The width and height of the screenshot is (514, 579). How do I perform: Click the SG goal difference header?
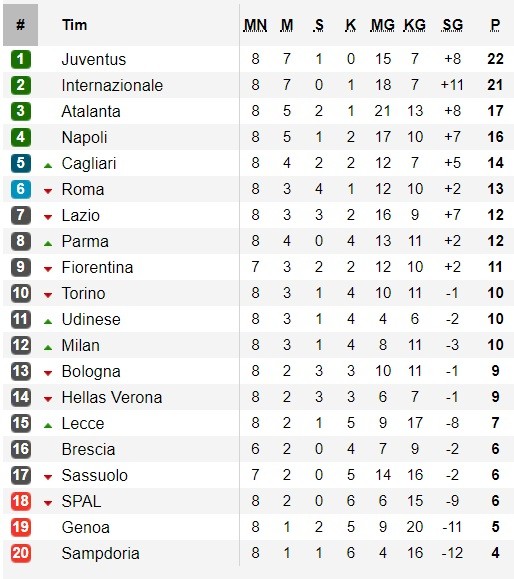click(x=452, y=25)
